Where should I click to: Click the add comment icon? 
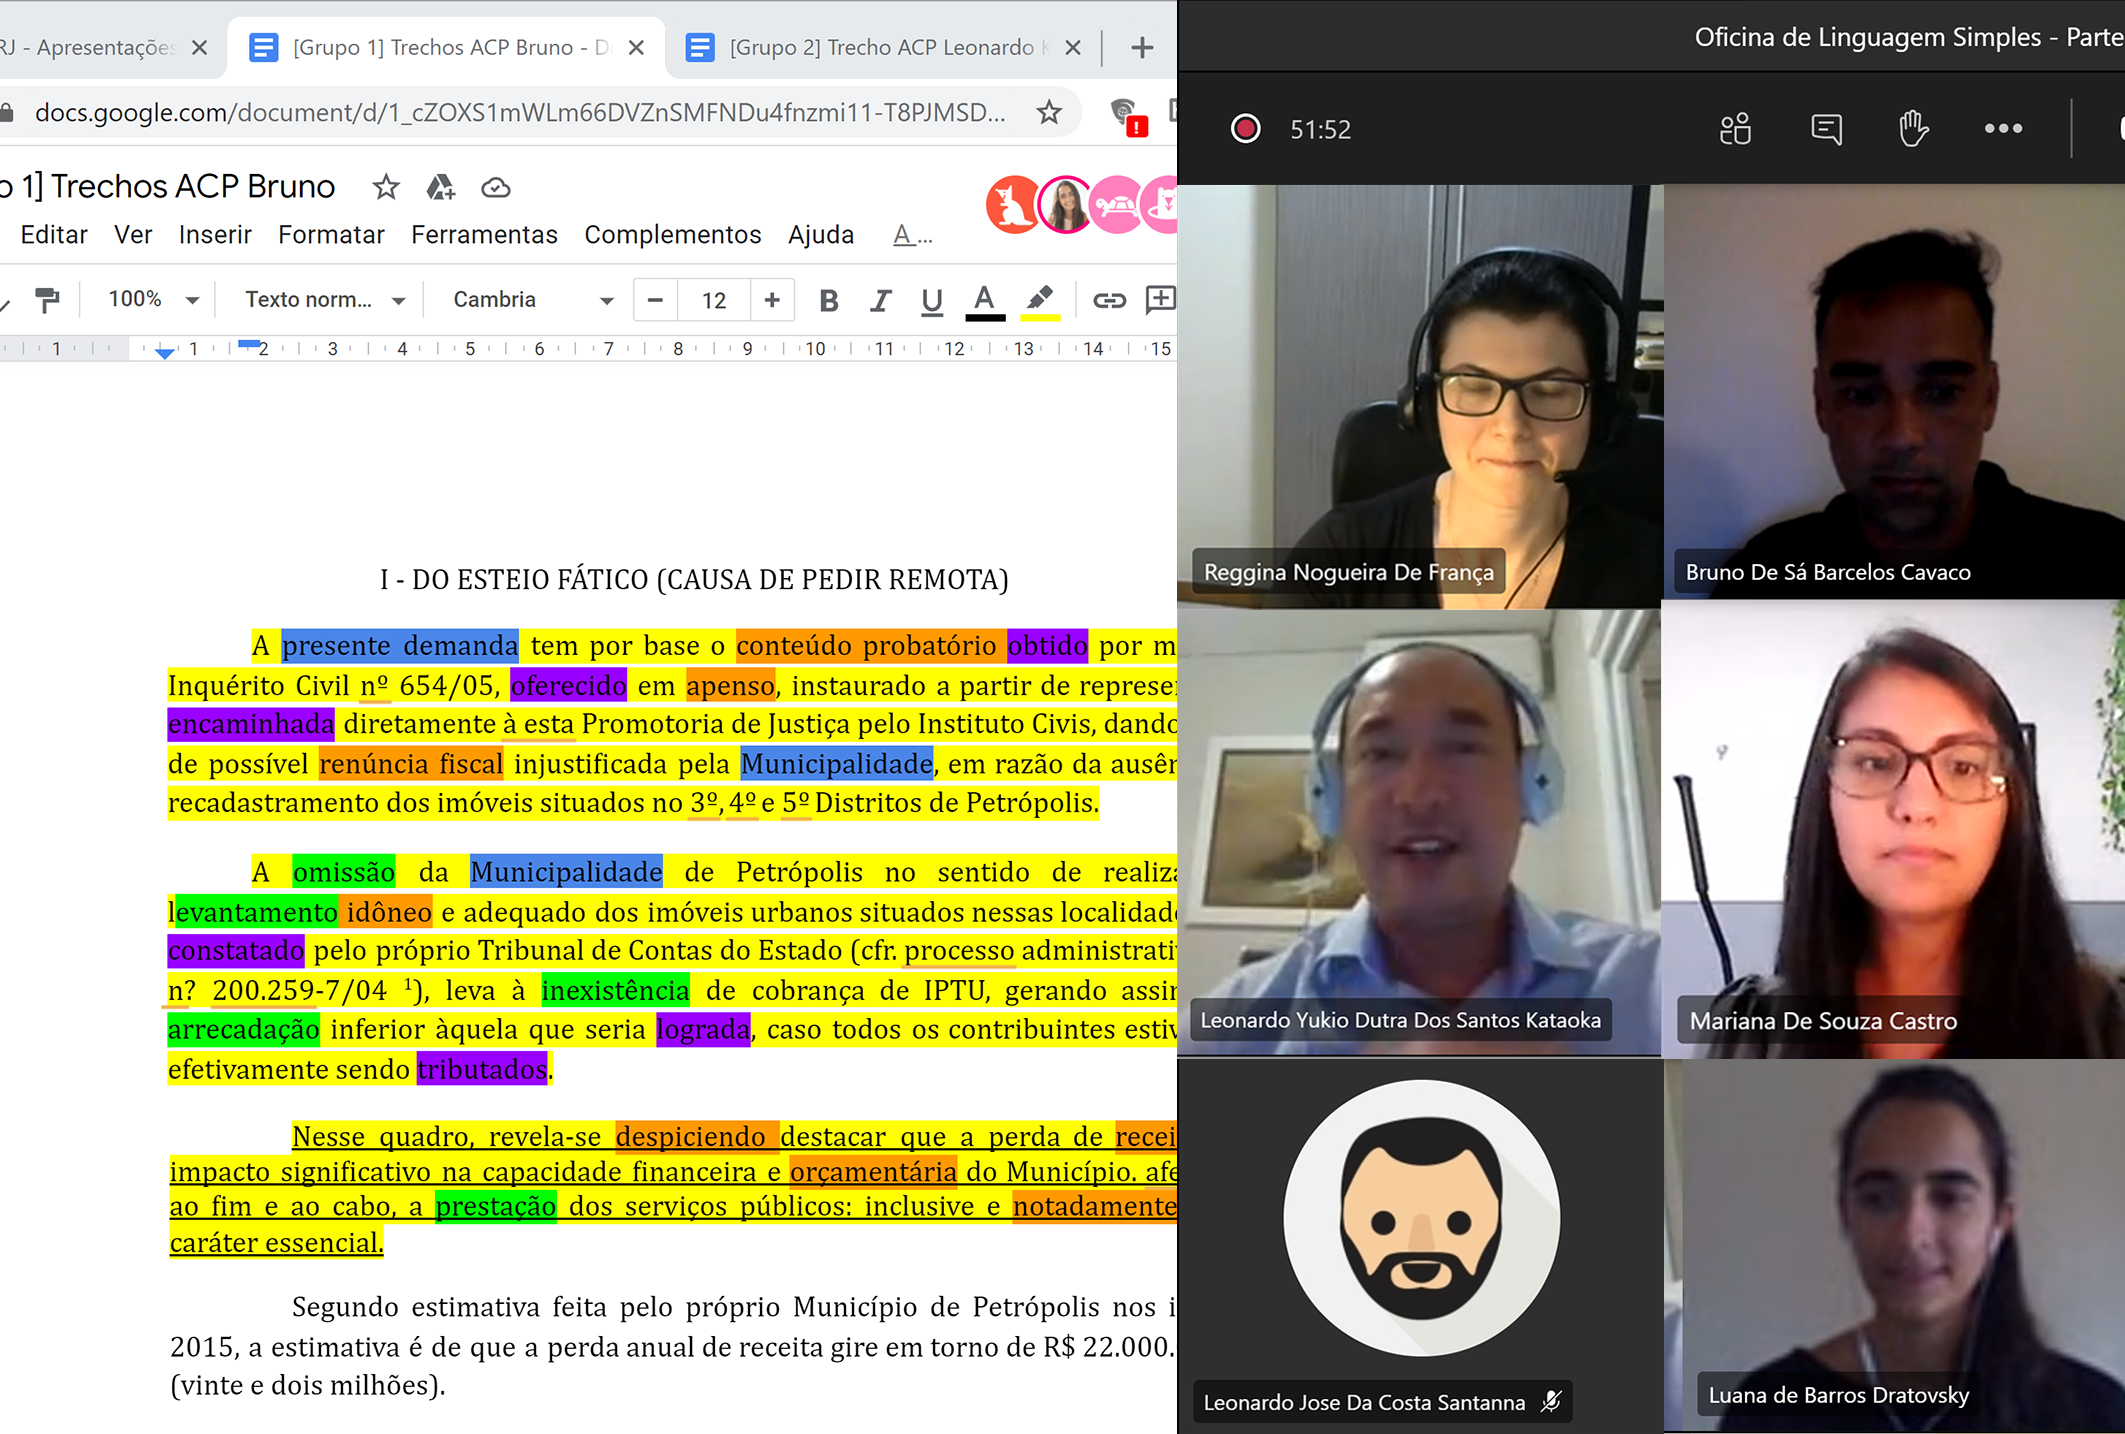pos(1160,300)
